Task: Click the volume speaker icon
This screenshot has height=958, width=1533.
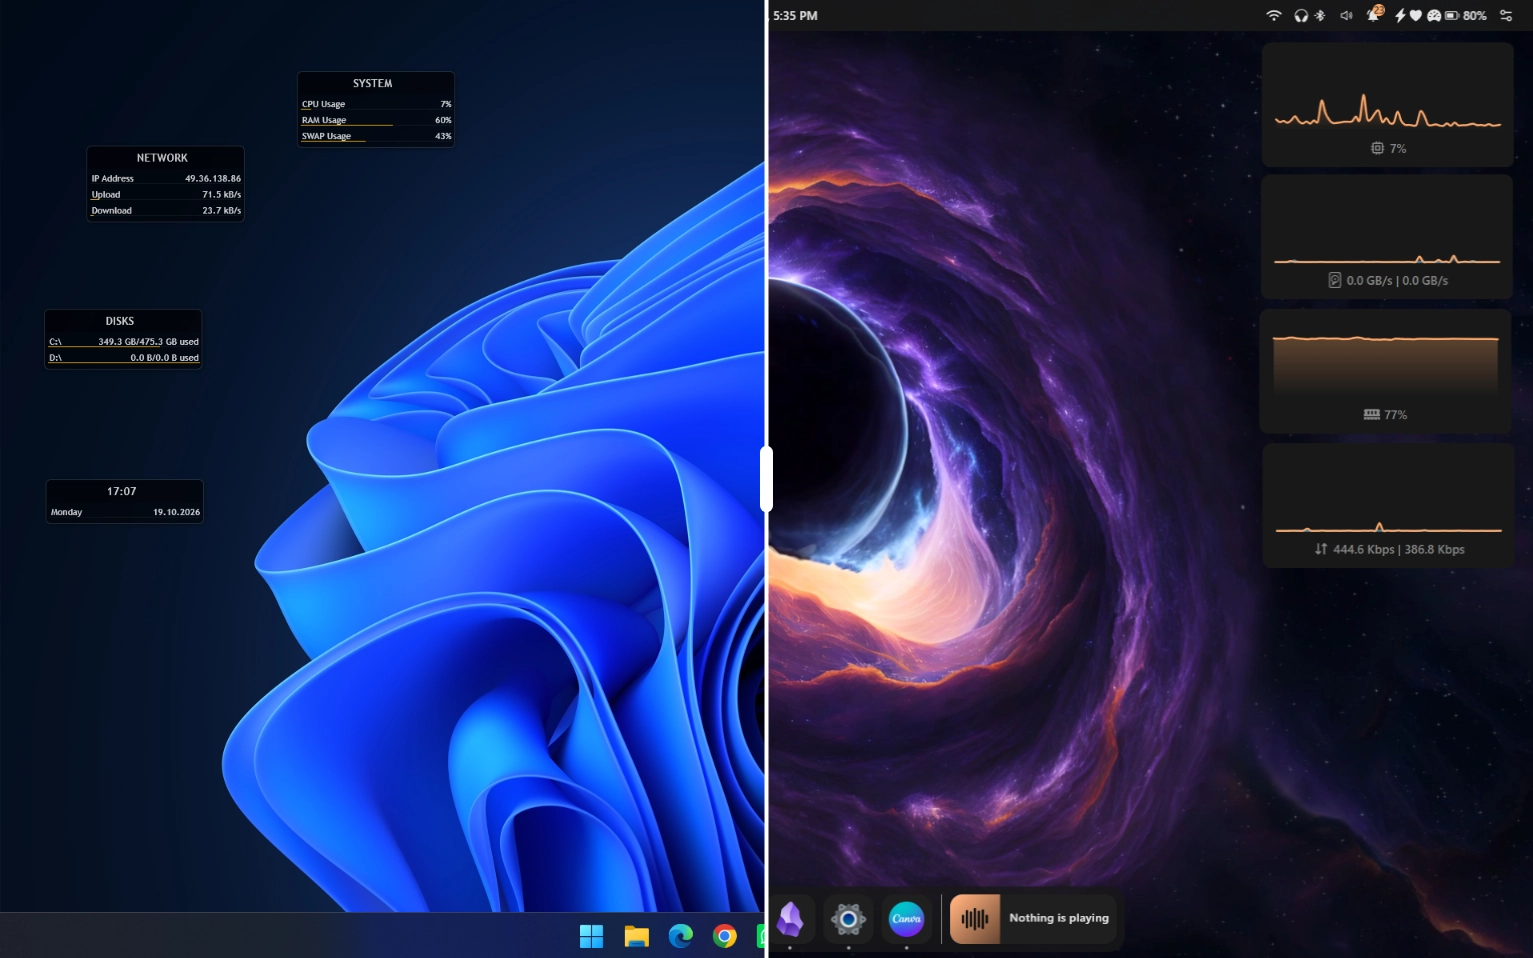Action: point(1346,15)
